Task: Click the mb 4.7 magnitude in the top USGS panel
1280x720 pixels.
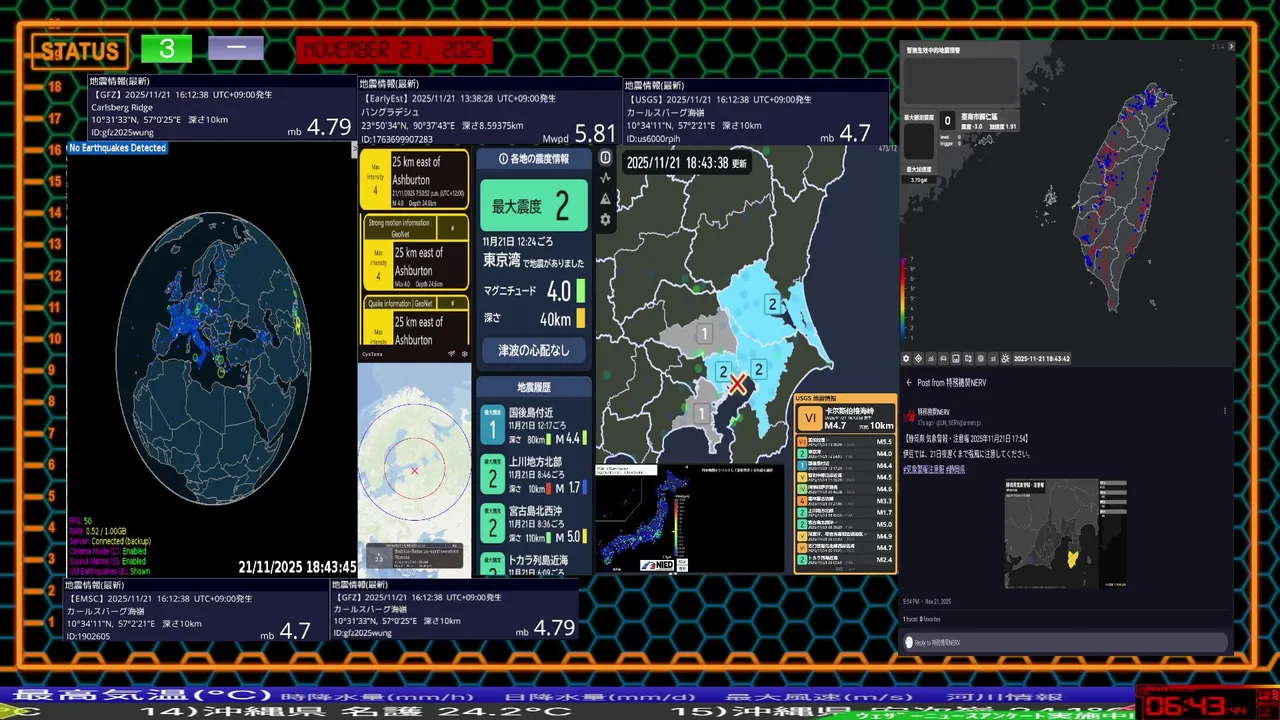Action: click(846, 134)
